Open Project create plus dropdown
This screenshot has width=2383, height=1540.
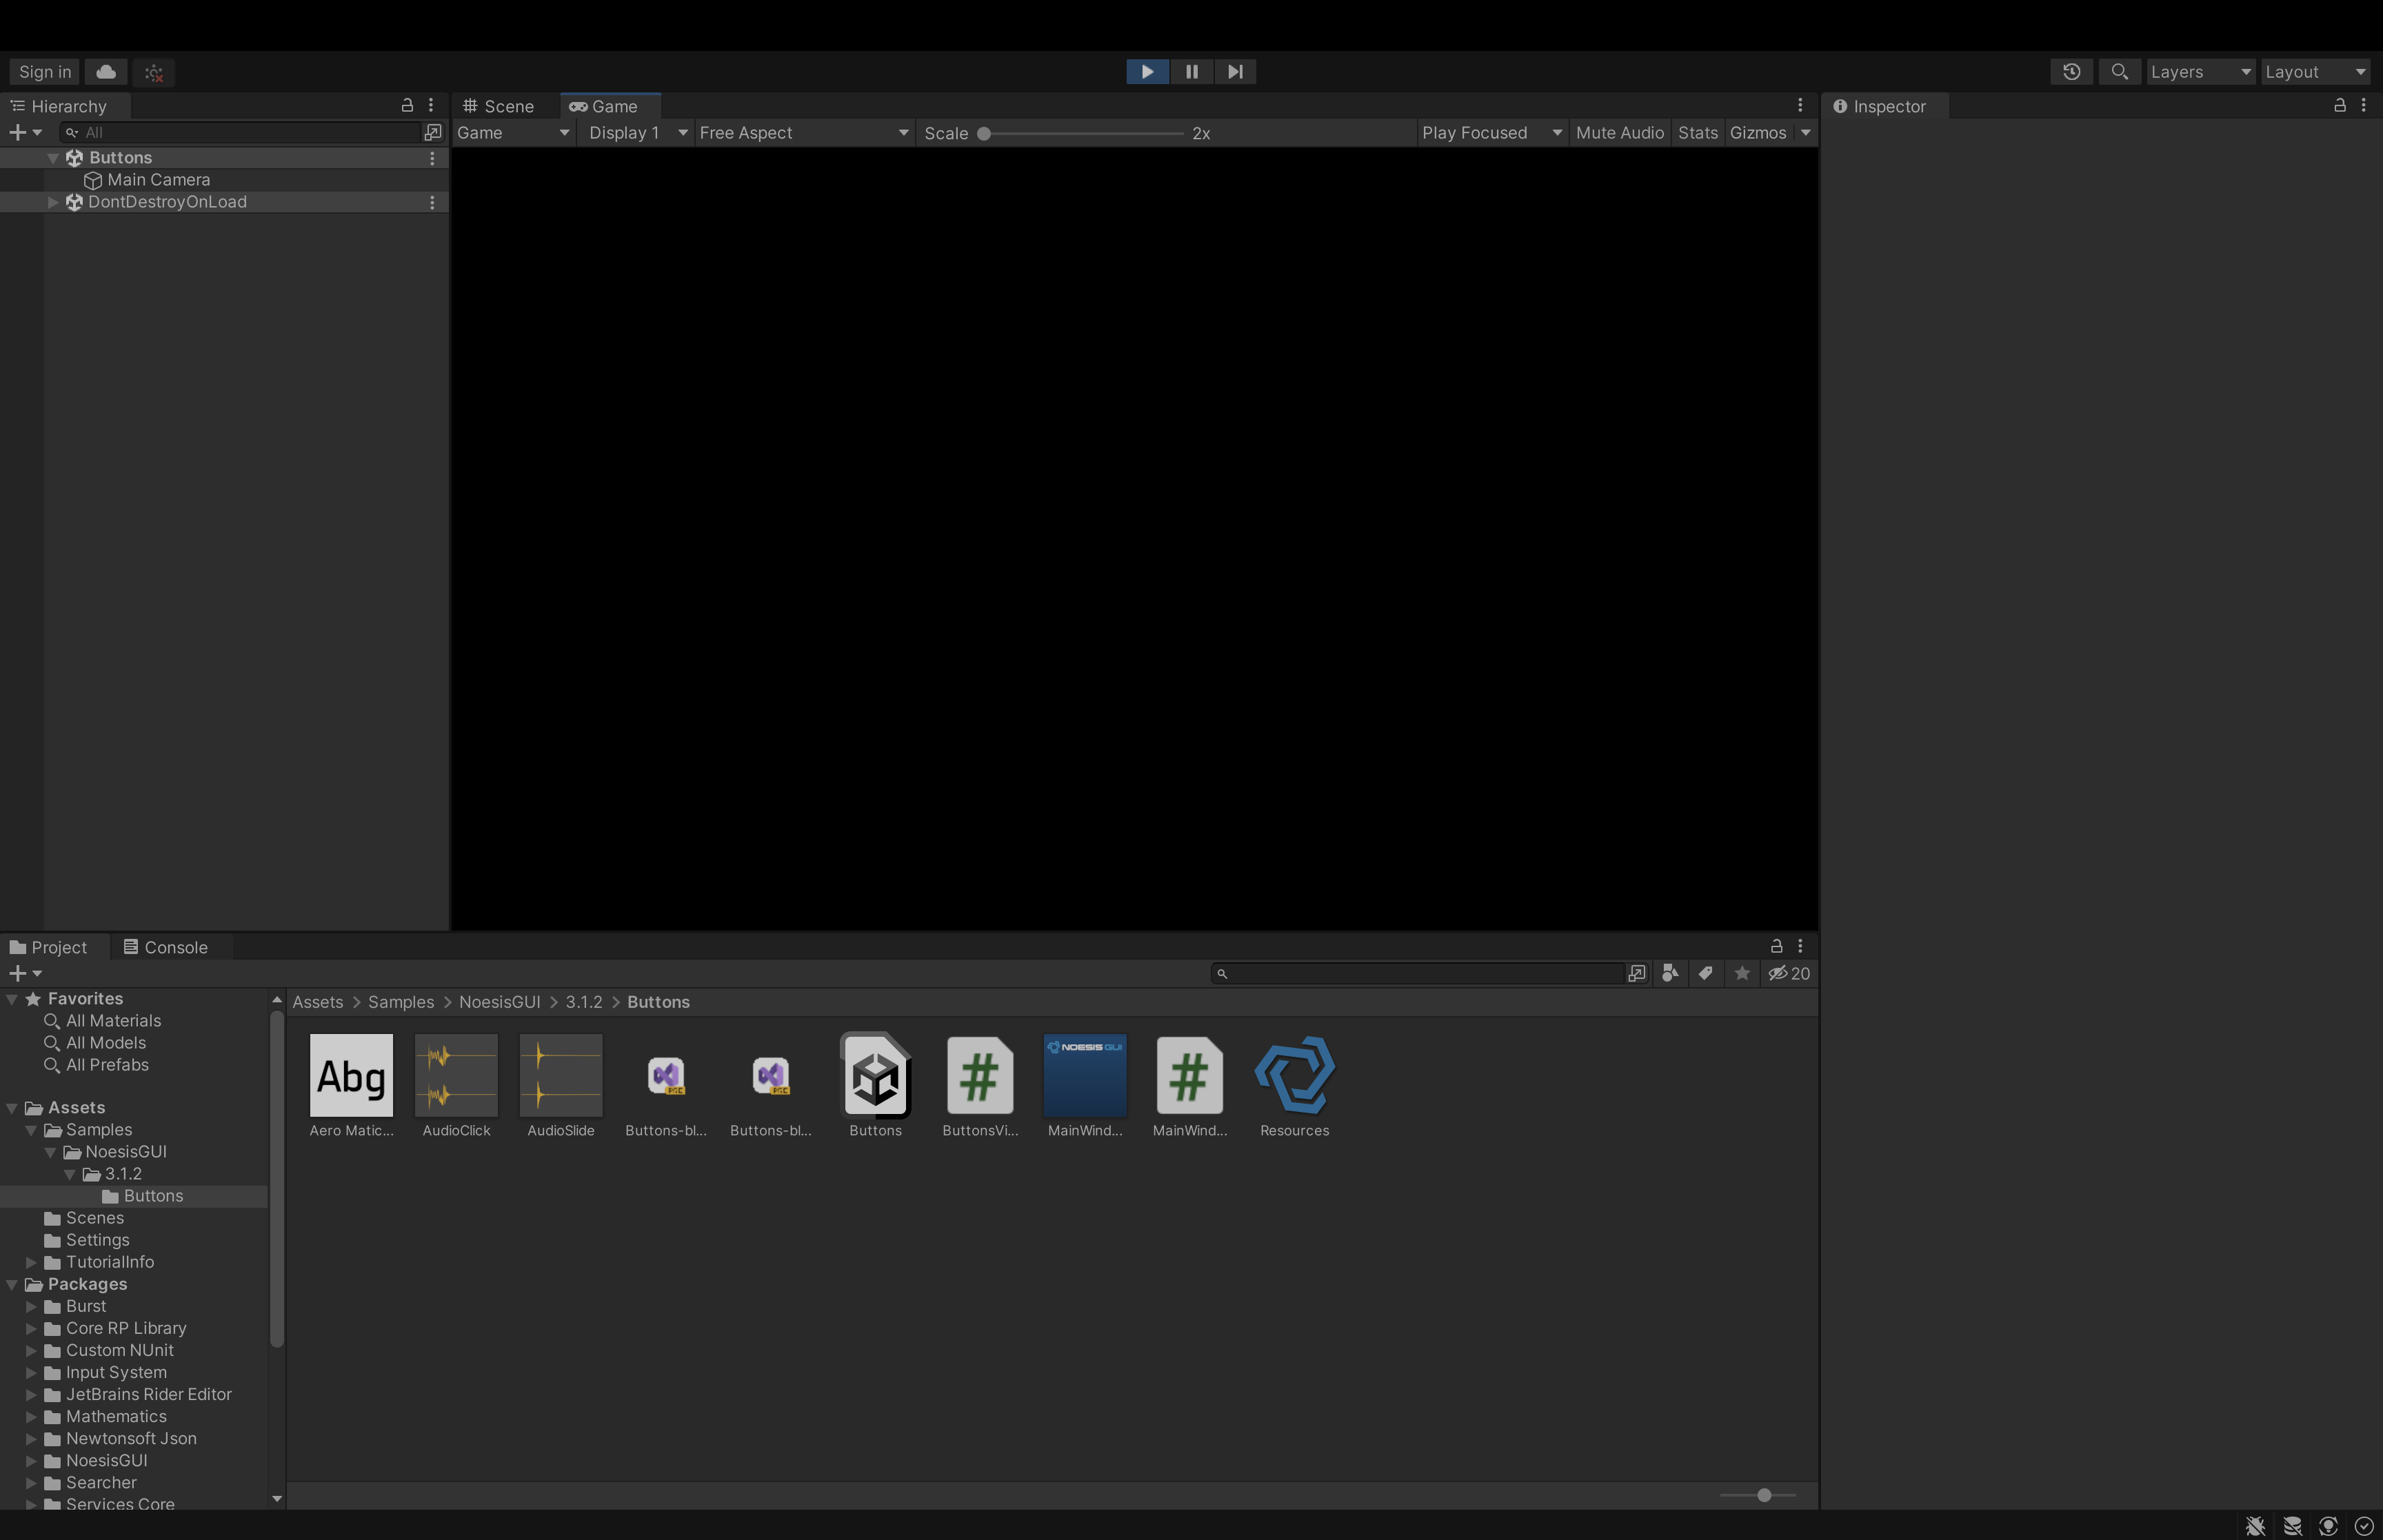25,973
